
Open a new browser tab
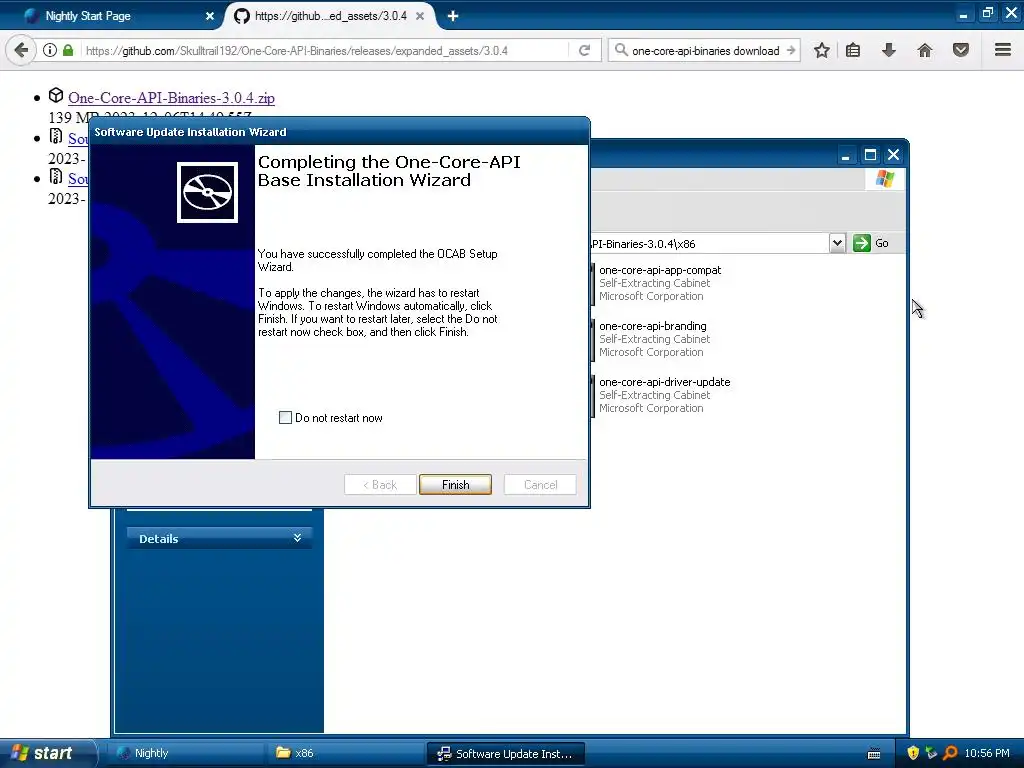[453, 16]
